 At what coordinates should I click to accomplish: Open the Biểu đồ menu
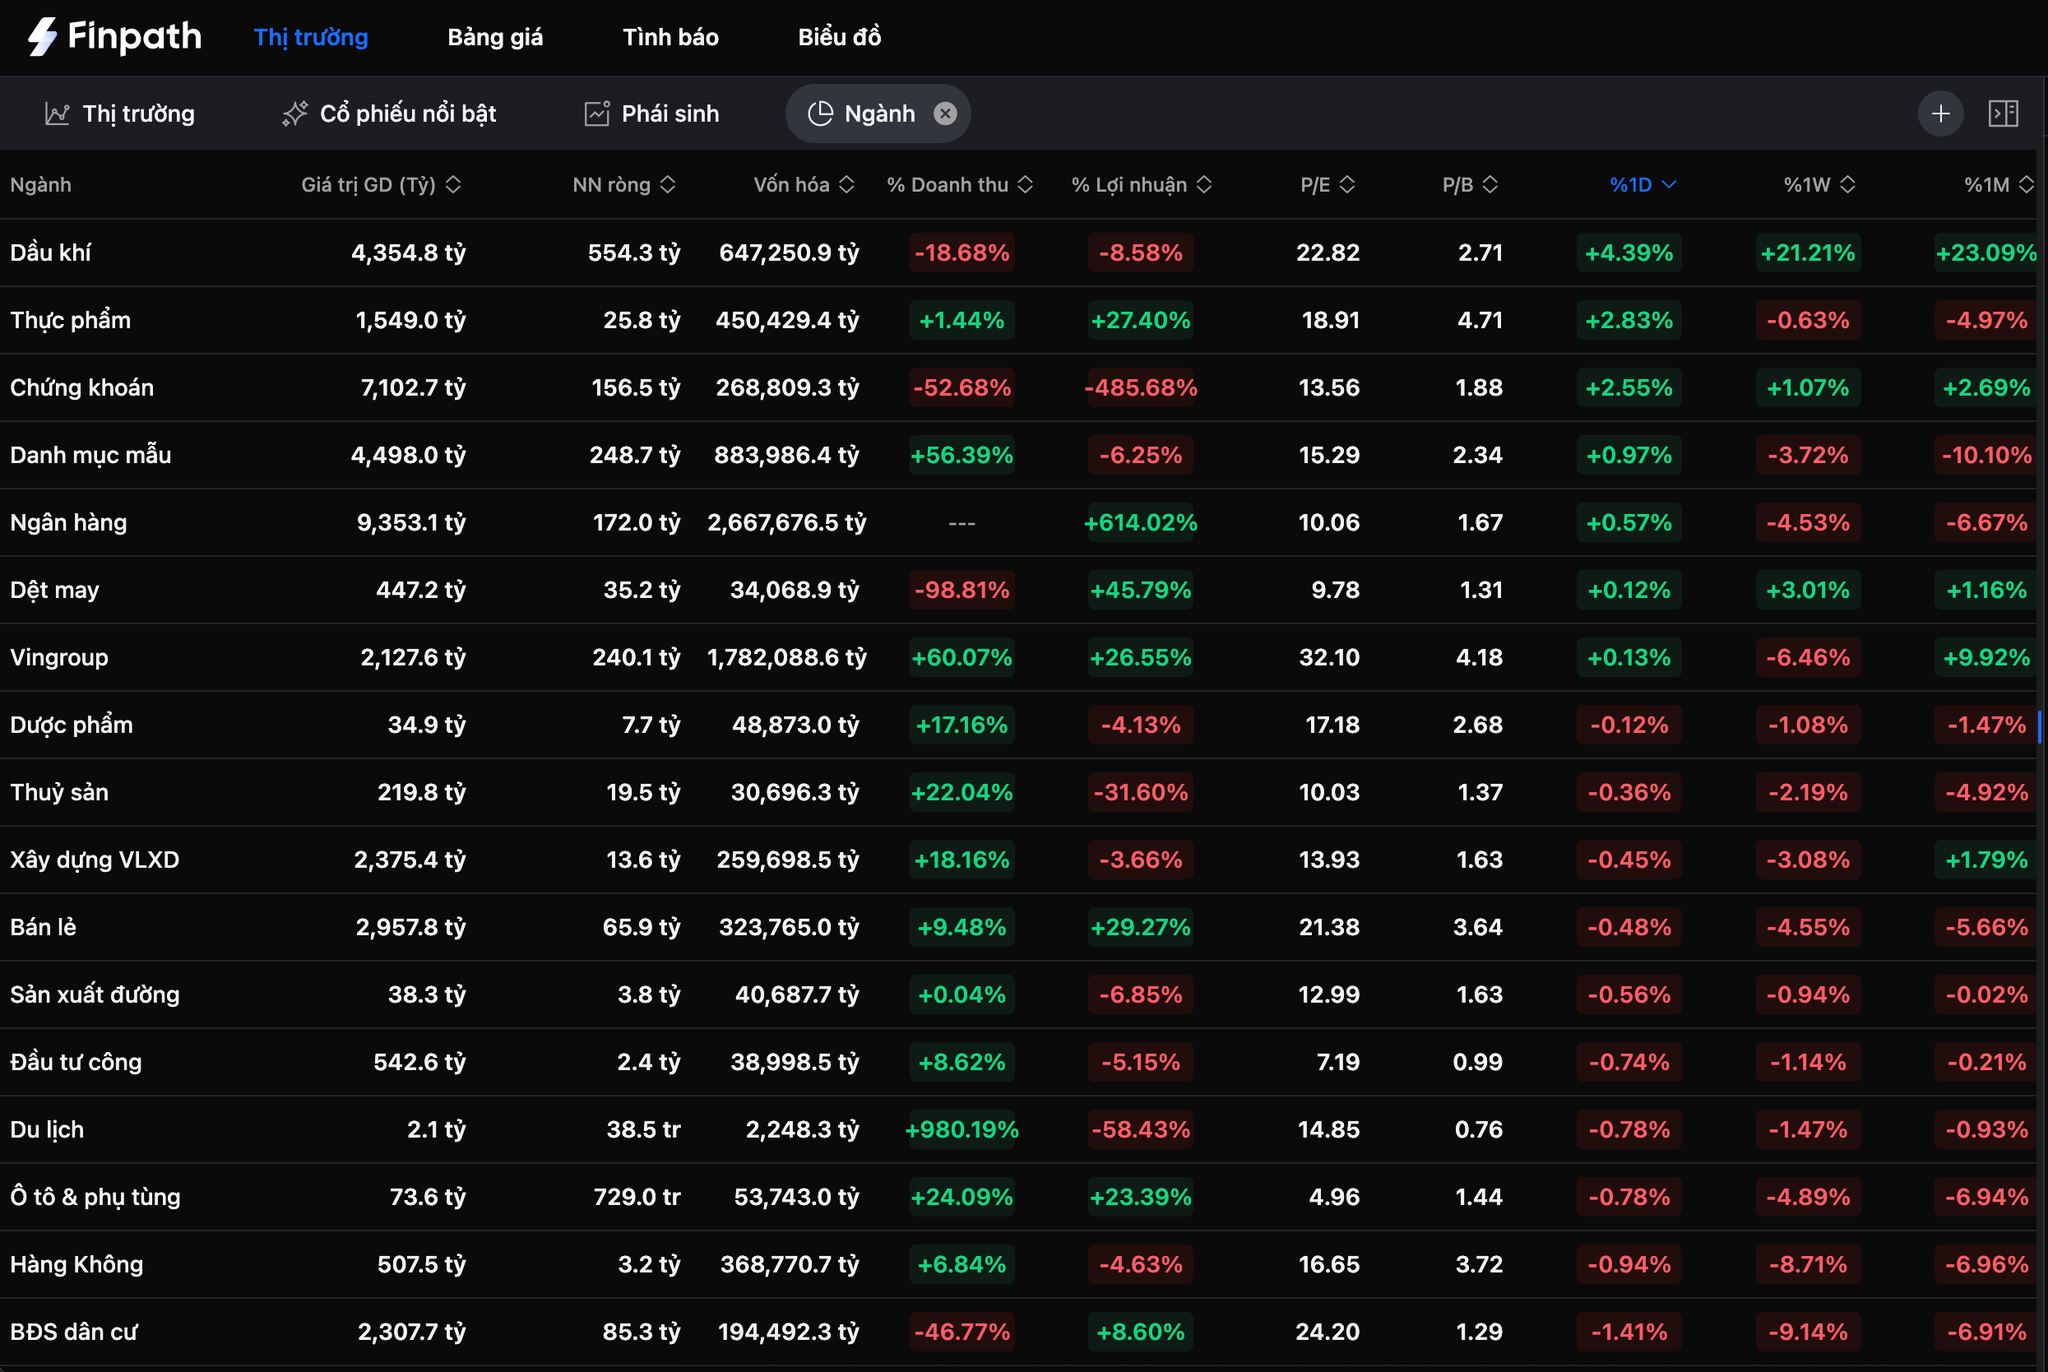[839, 38]
